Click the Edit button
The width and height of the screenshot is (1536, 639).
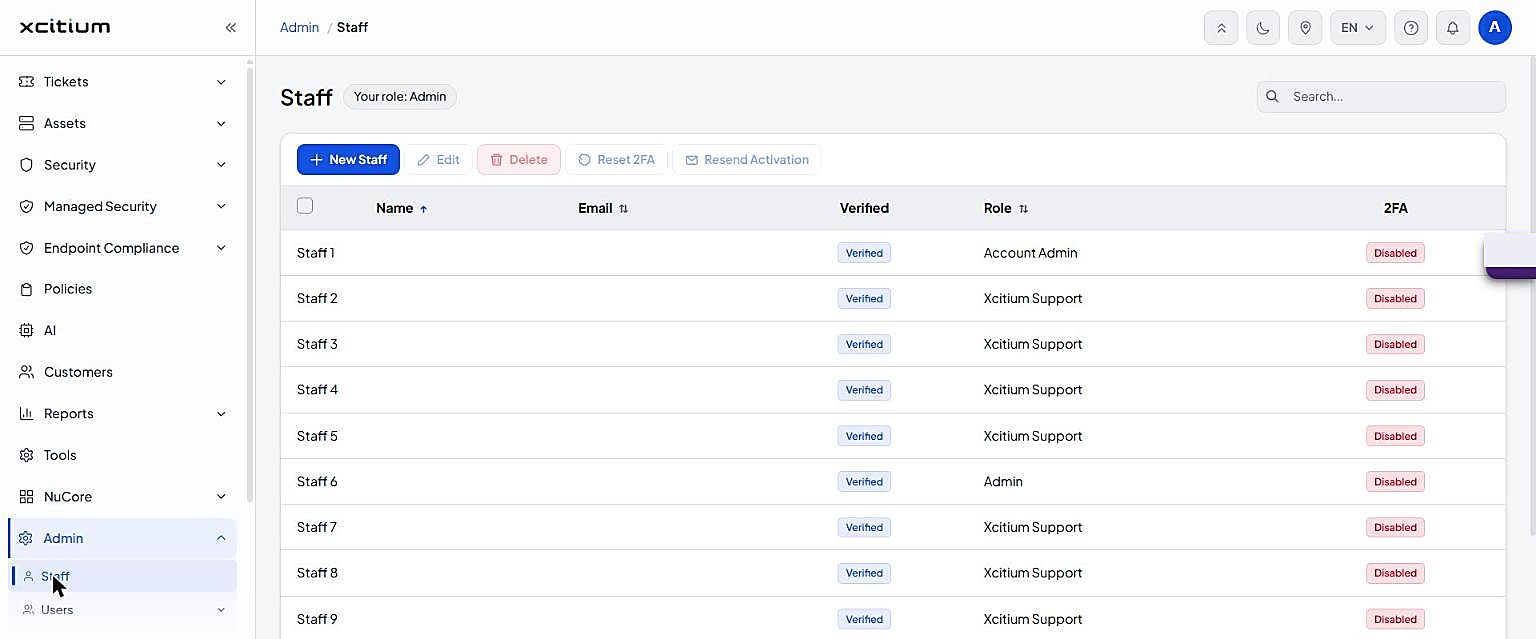pos(438,159)
